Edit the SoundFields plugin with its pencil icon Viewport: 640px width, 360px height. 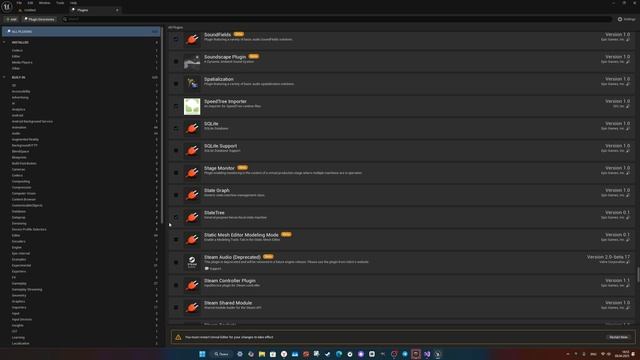628,40
